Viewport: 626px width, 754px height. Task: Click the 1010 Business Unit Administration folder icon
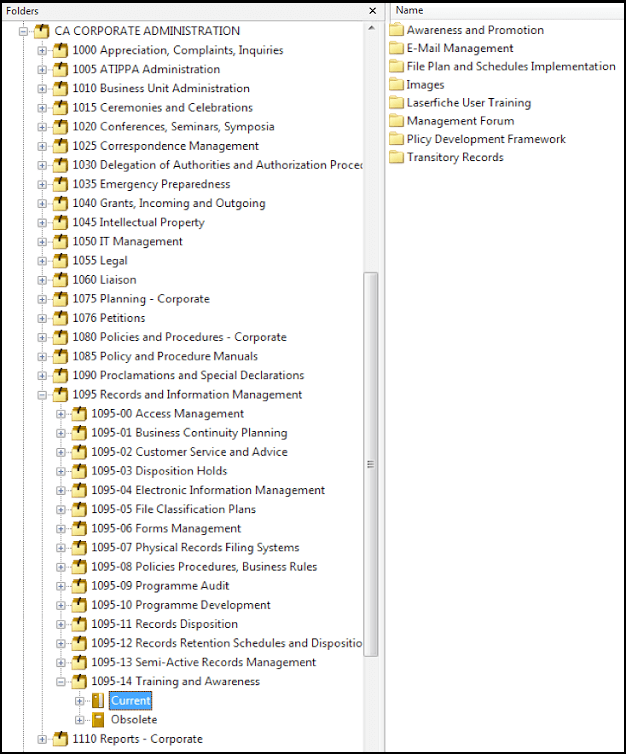(x=60, y=88)
